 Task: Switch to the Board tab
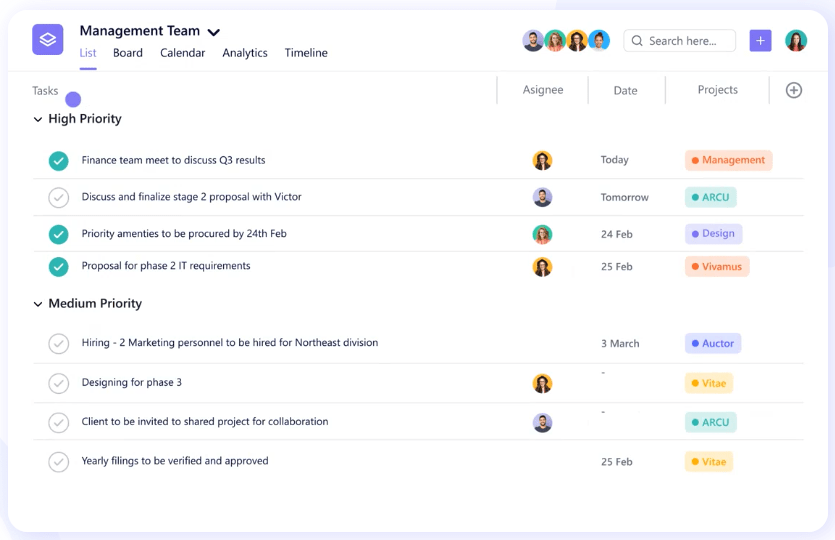(128, 53)
